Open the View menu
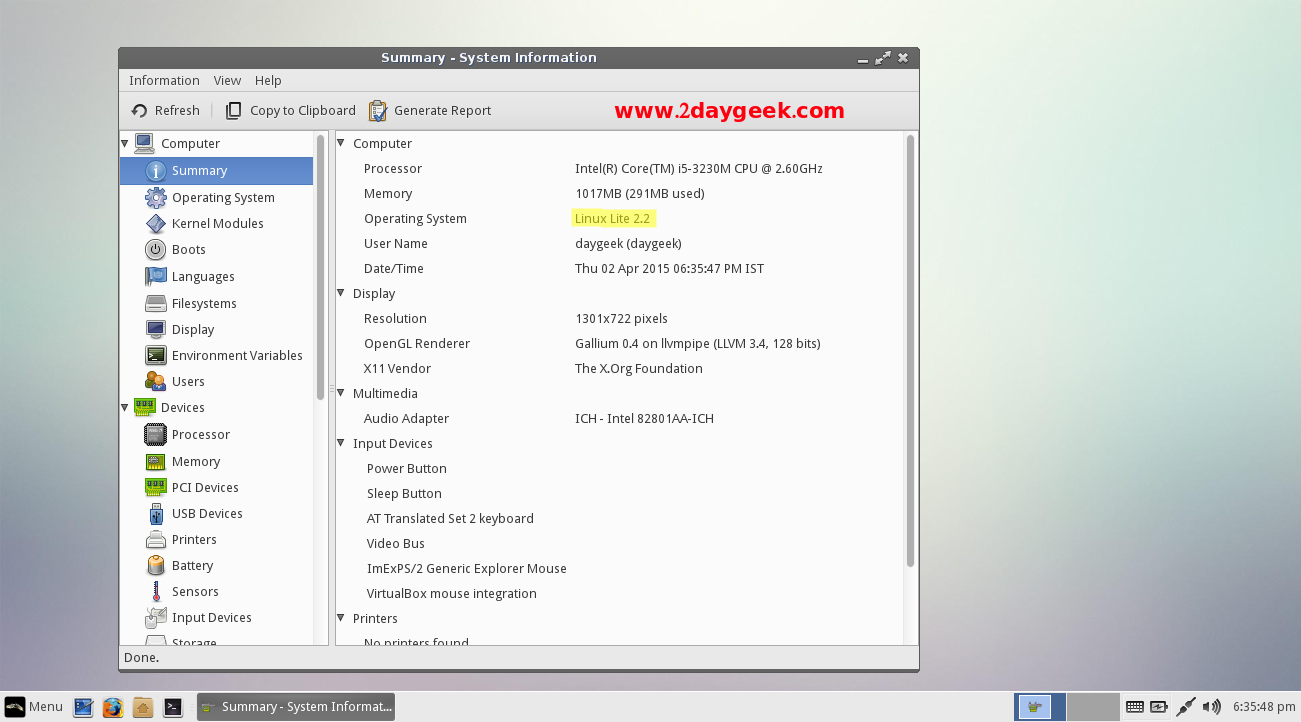This screenshot has width=1301, height=722. 227,81
